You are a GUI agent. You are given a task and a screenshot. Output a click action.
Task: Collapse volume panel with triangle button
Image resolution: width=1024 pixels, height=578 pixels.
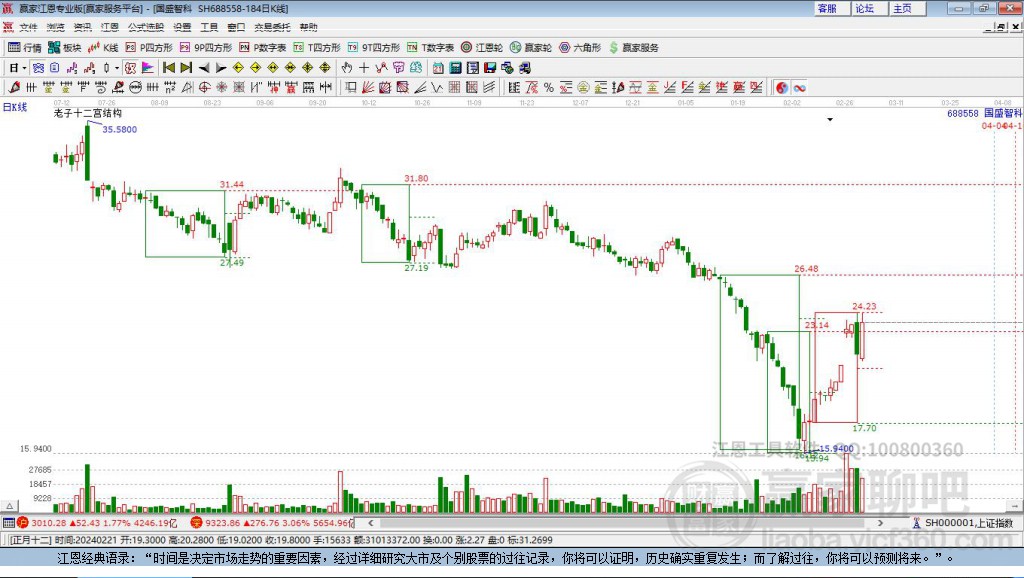[10, 506]
